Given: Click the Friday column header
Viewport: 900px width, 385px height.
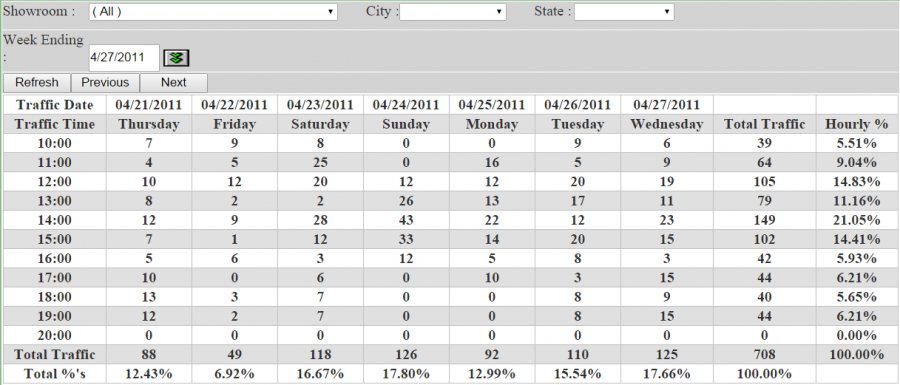Looking at the screenshot, I should point(234,124).
